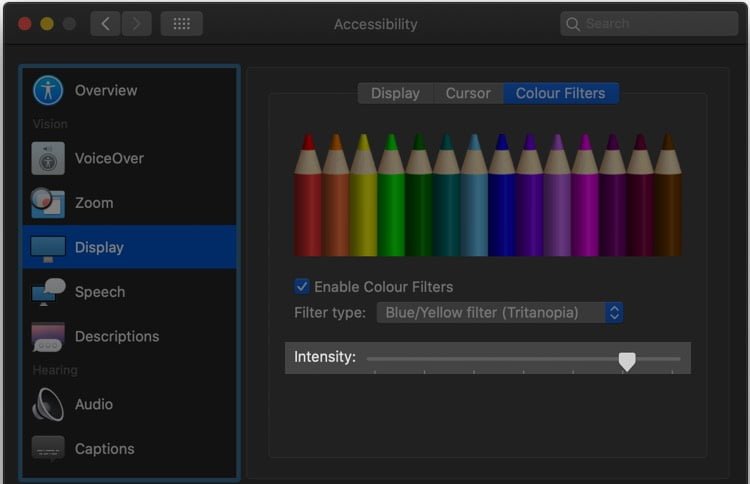Click the yellow pencil in preview
The width and height of the screenshot is (750, 484).
(x=364, y=195)
